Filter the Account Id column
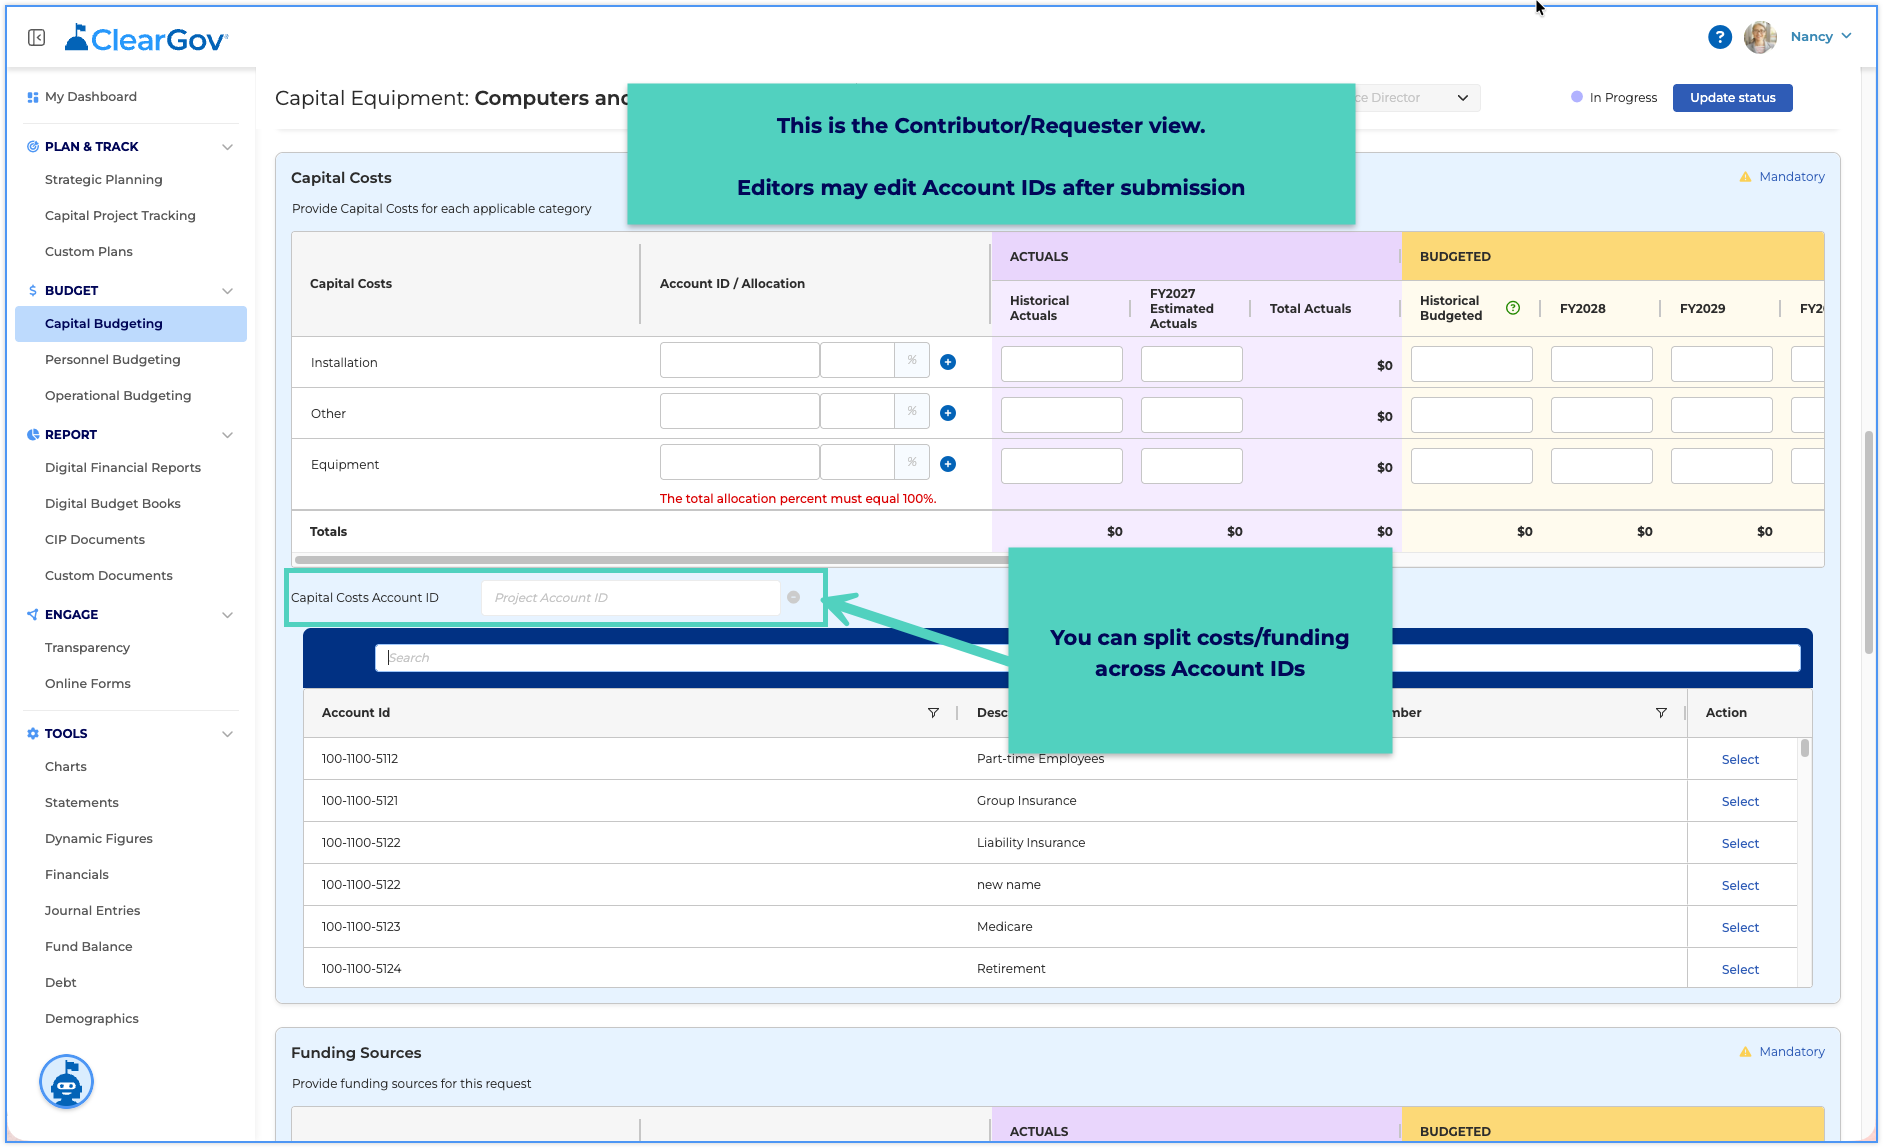This screenshot has height=1148, width=1883. click(933, 713)
